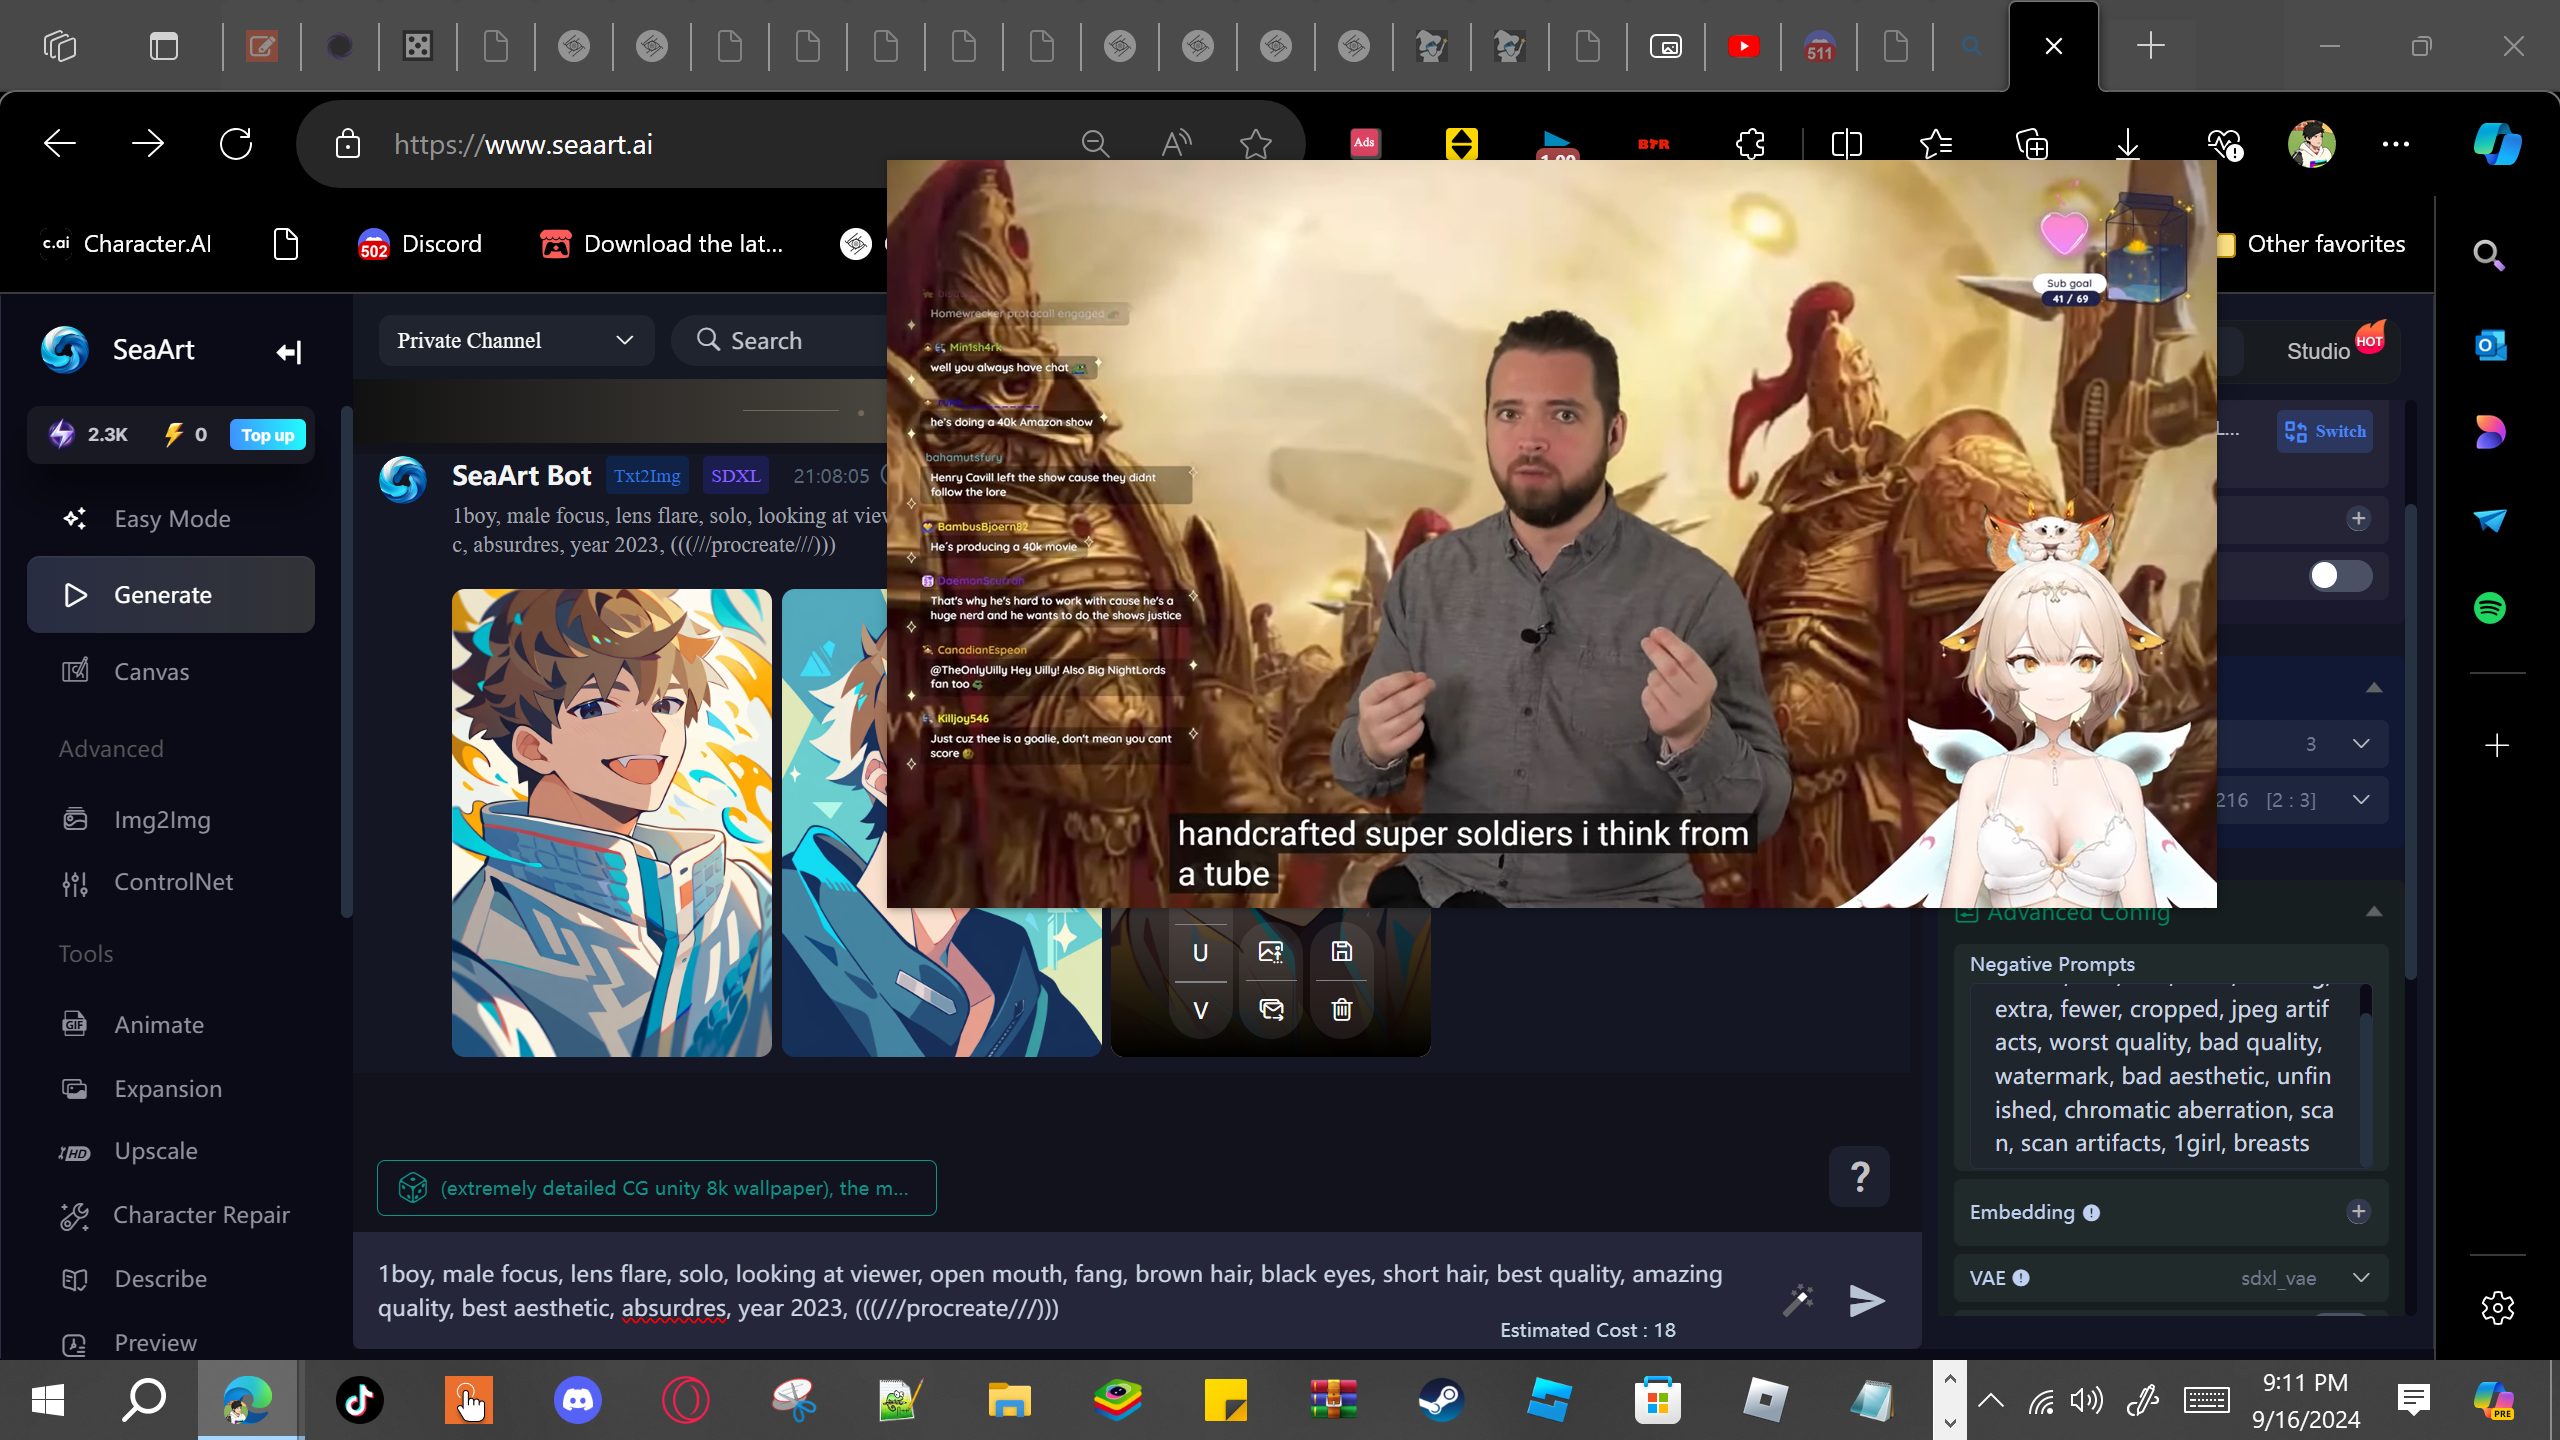The width and height of the screenshot is (2560, 1440).
Task: Click the send generate arrow icon
Action: 1867,1300
